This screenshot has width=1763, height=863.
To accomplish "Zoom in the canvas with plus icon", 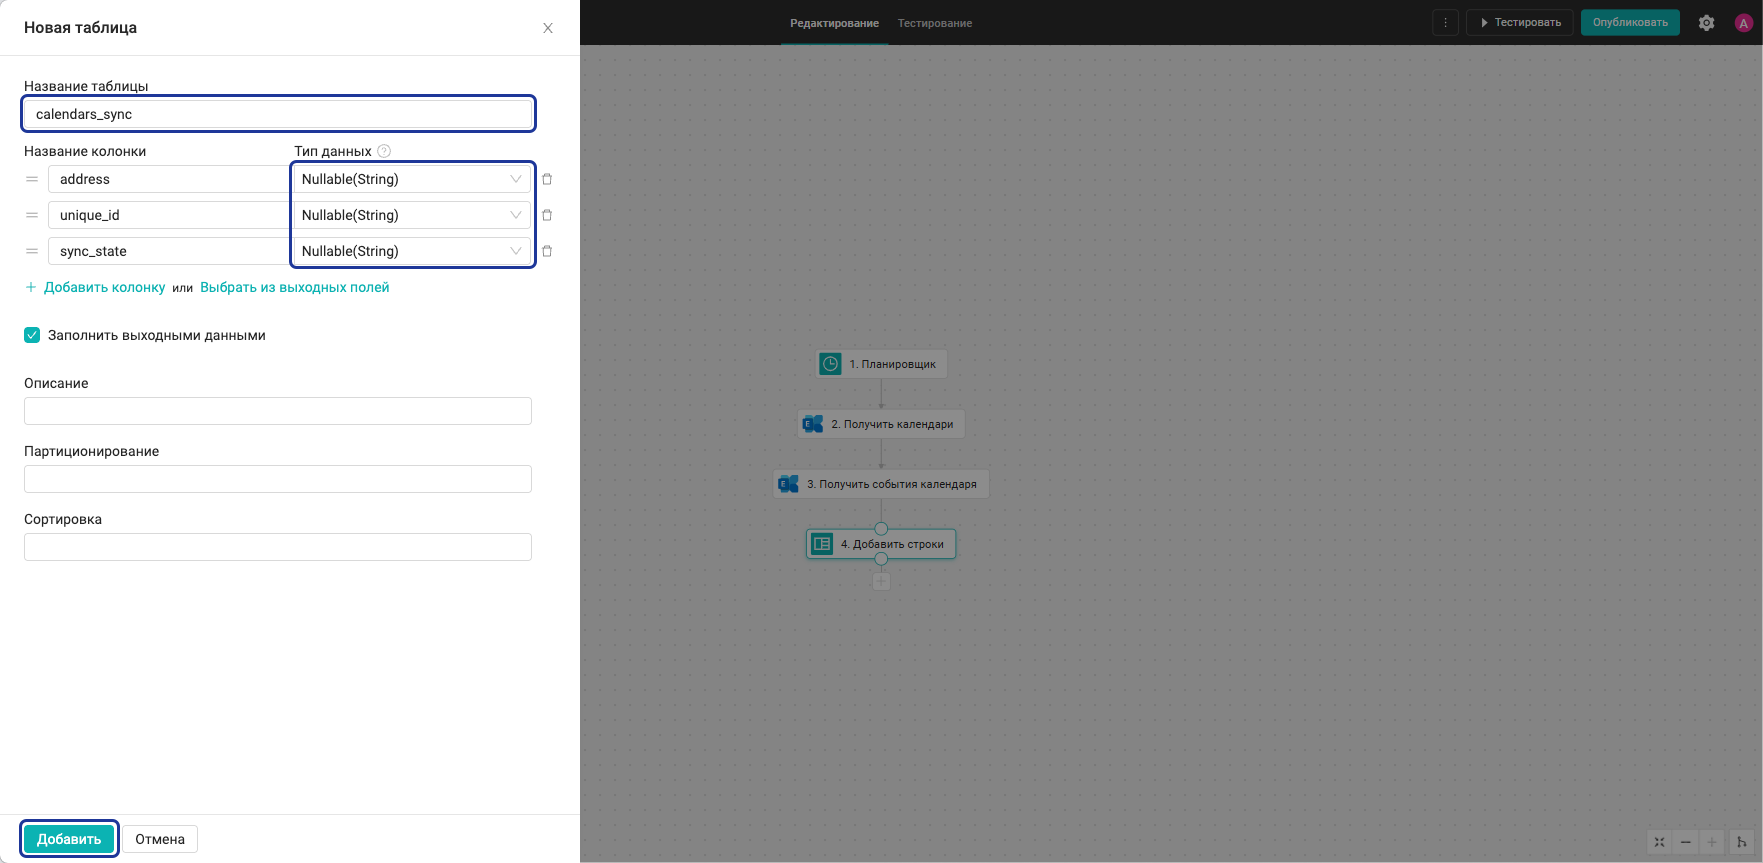I will click(x=1712, y=842).
